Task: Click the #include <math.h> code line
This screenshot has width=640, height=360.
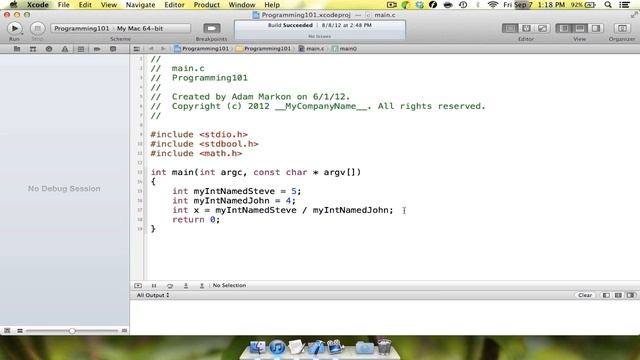Action: [196, 153]
